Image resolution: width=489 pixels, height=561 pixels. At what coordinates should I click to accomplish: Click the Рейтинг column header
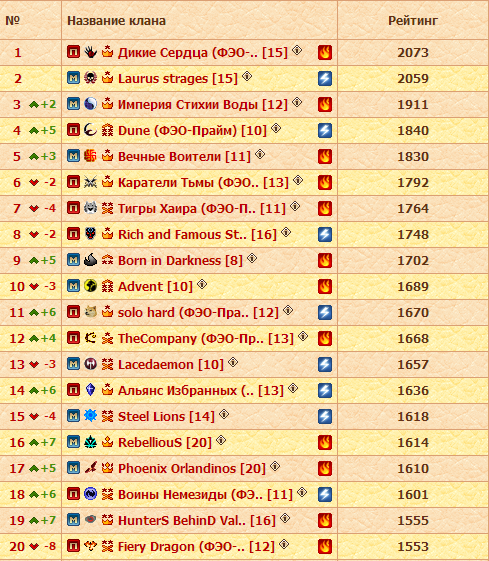click(413, 21)
